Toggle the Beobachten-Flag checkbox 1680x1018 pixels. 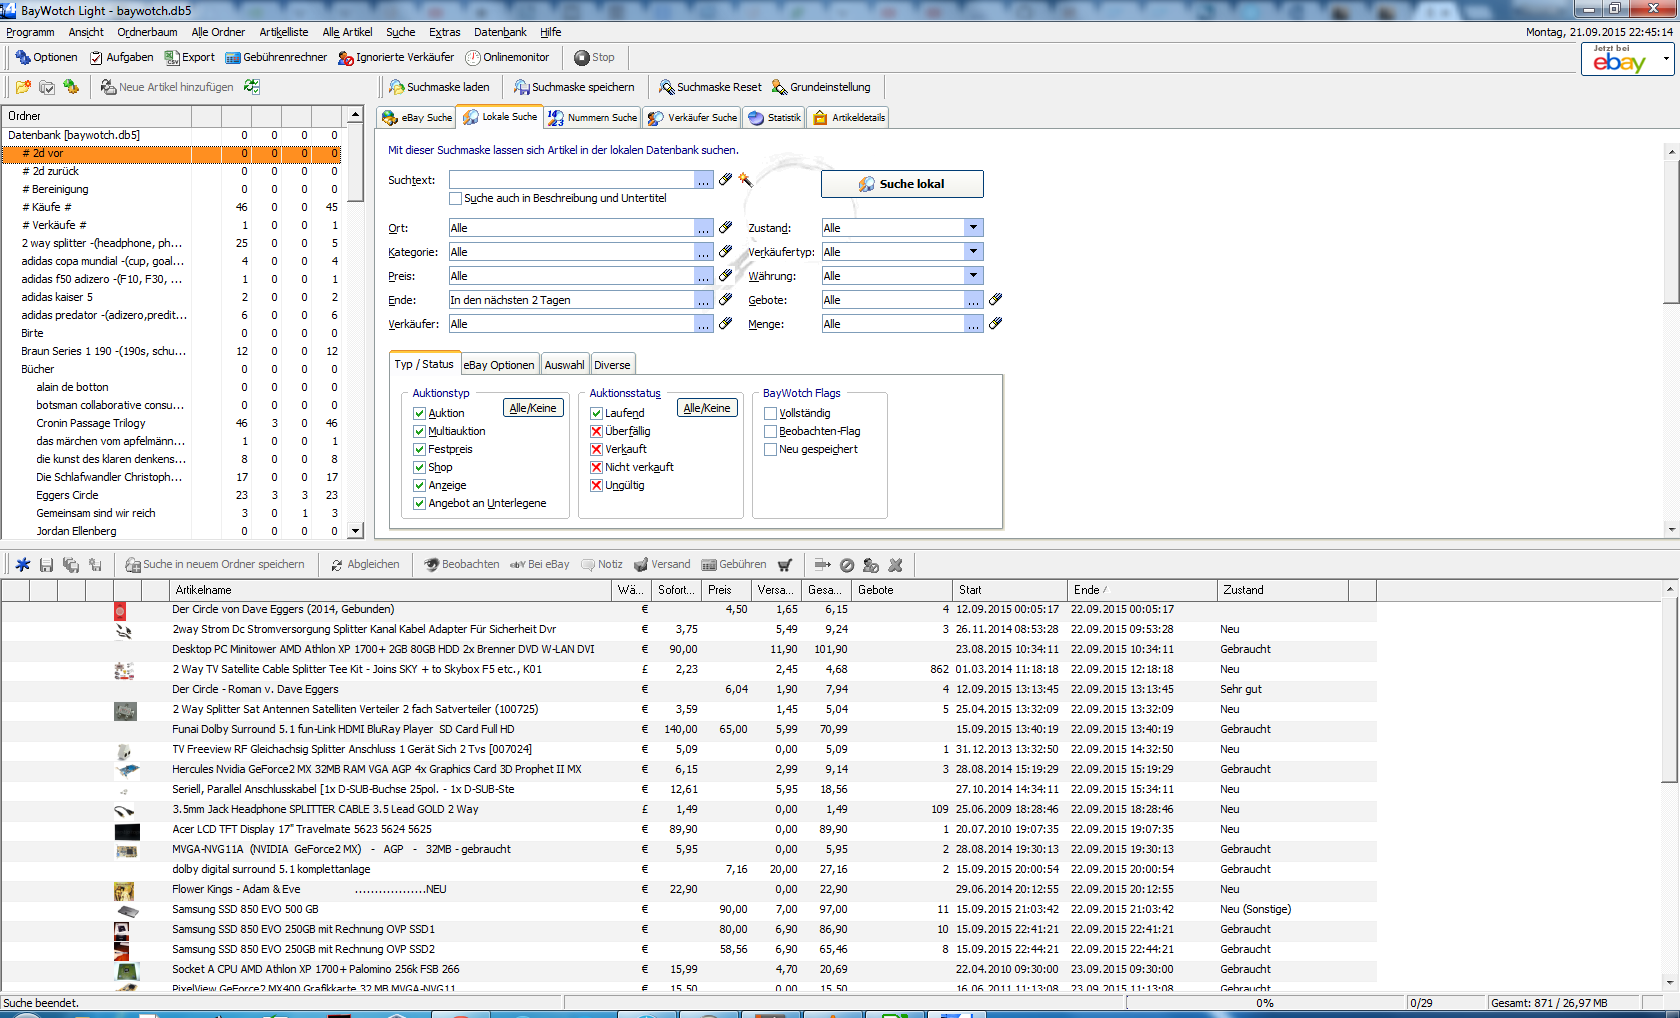[x=771, y=432]
